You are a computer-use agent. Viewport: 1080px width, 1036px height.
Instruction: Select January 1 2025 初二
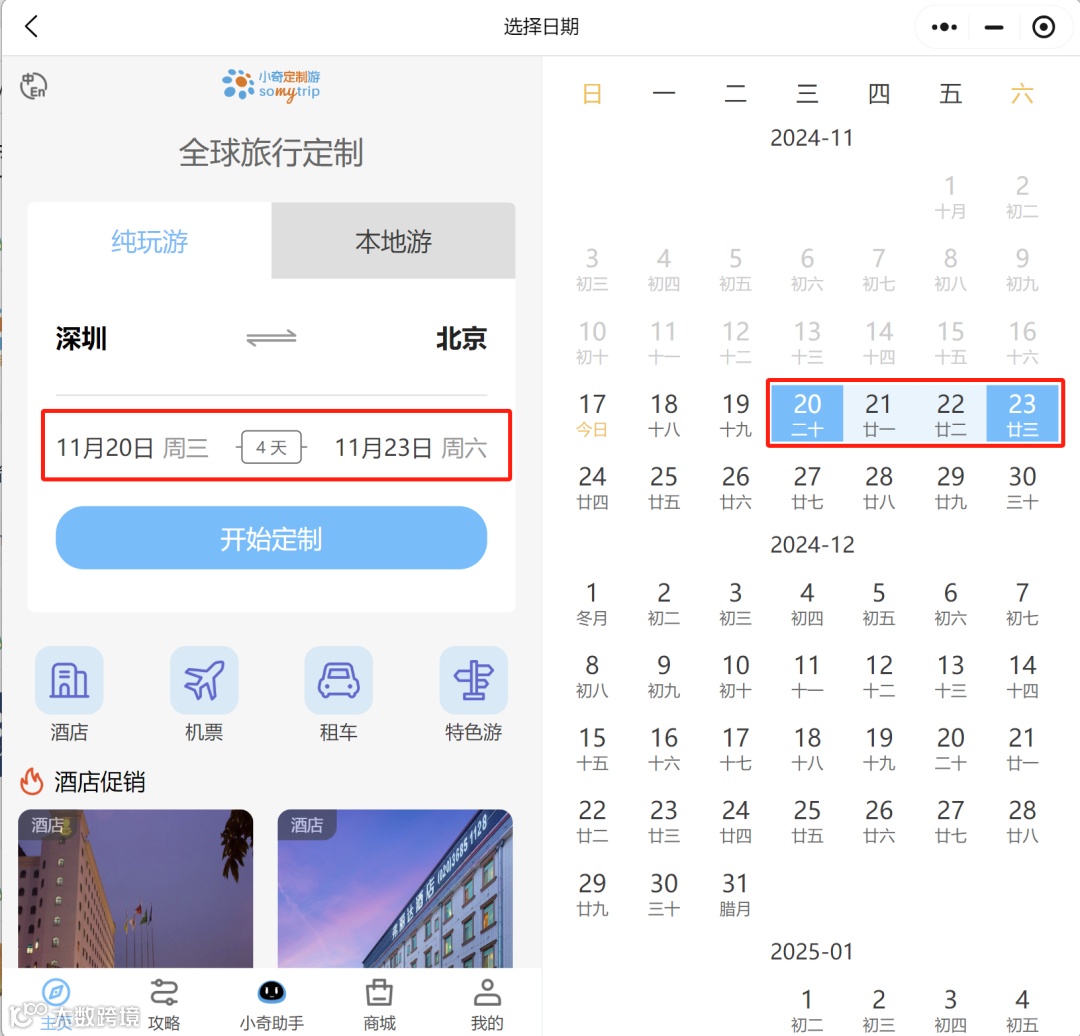pyautogui.click(x=807, y=1009)
